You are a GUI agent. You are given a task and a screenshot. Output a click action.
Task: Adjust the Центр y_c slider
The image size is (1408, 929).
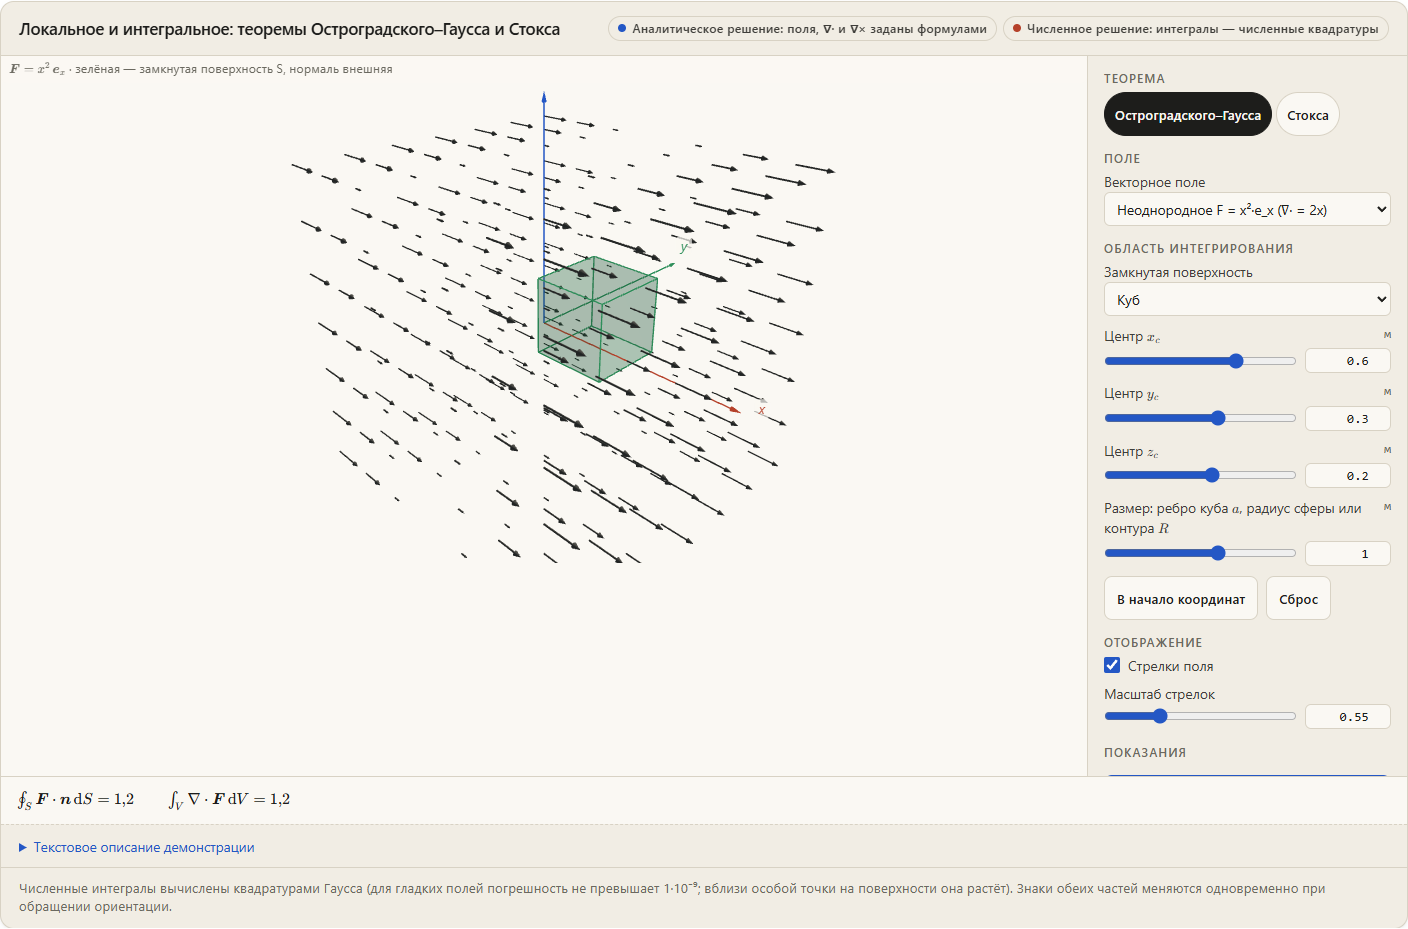[x=1200, y=418]
